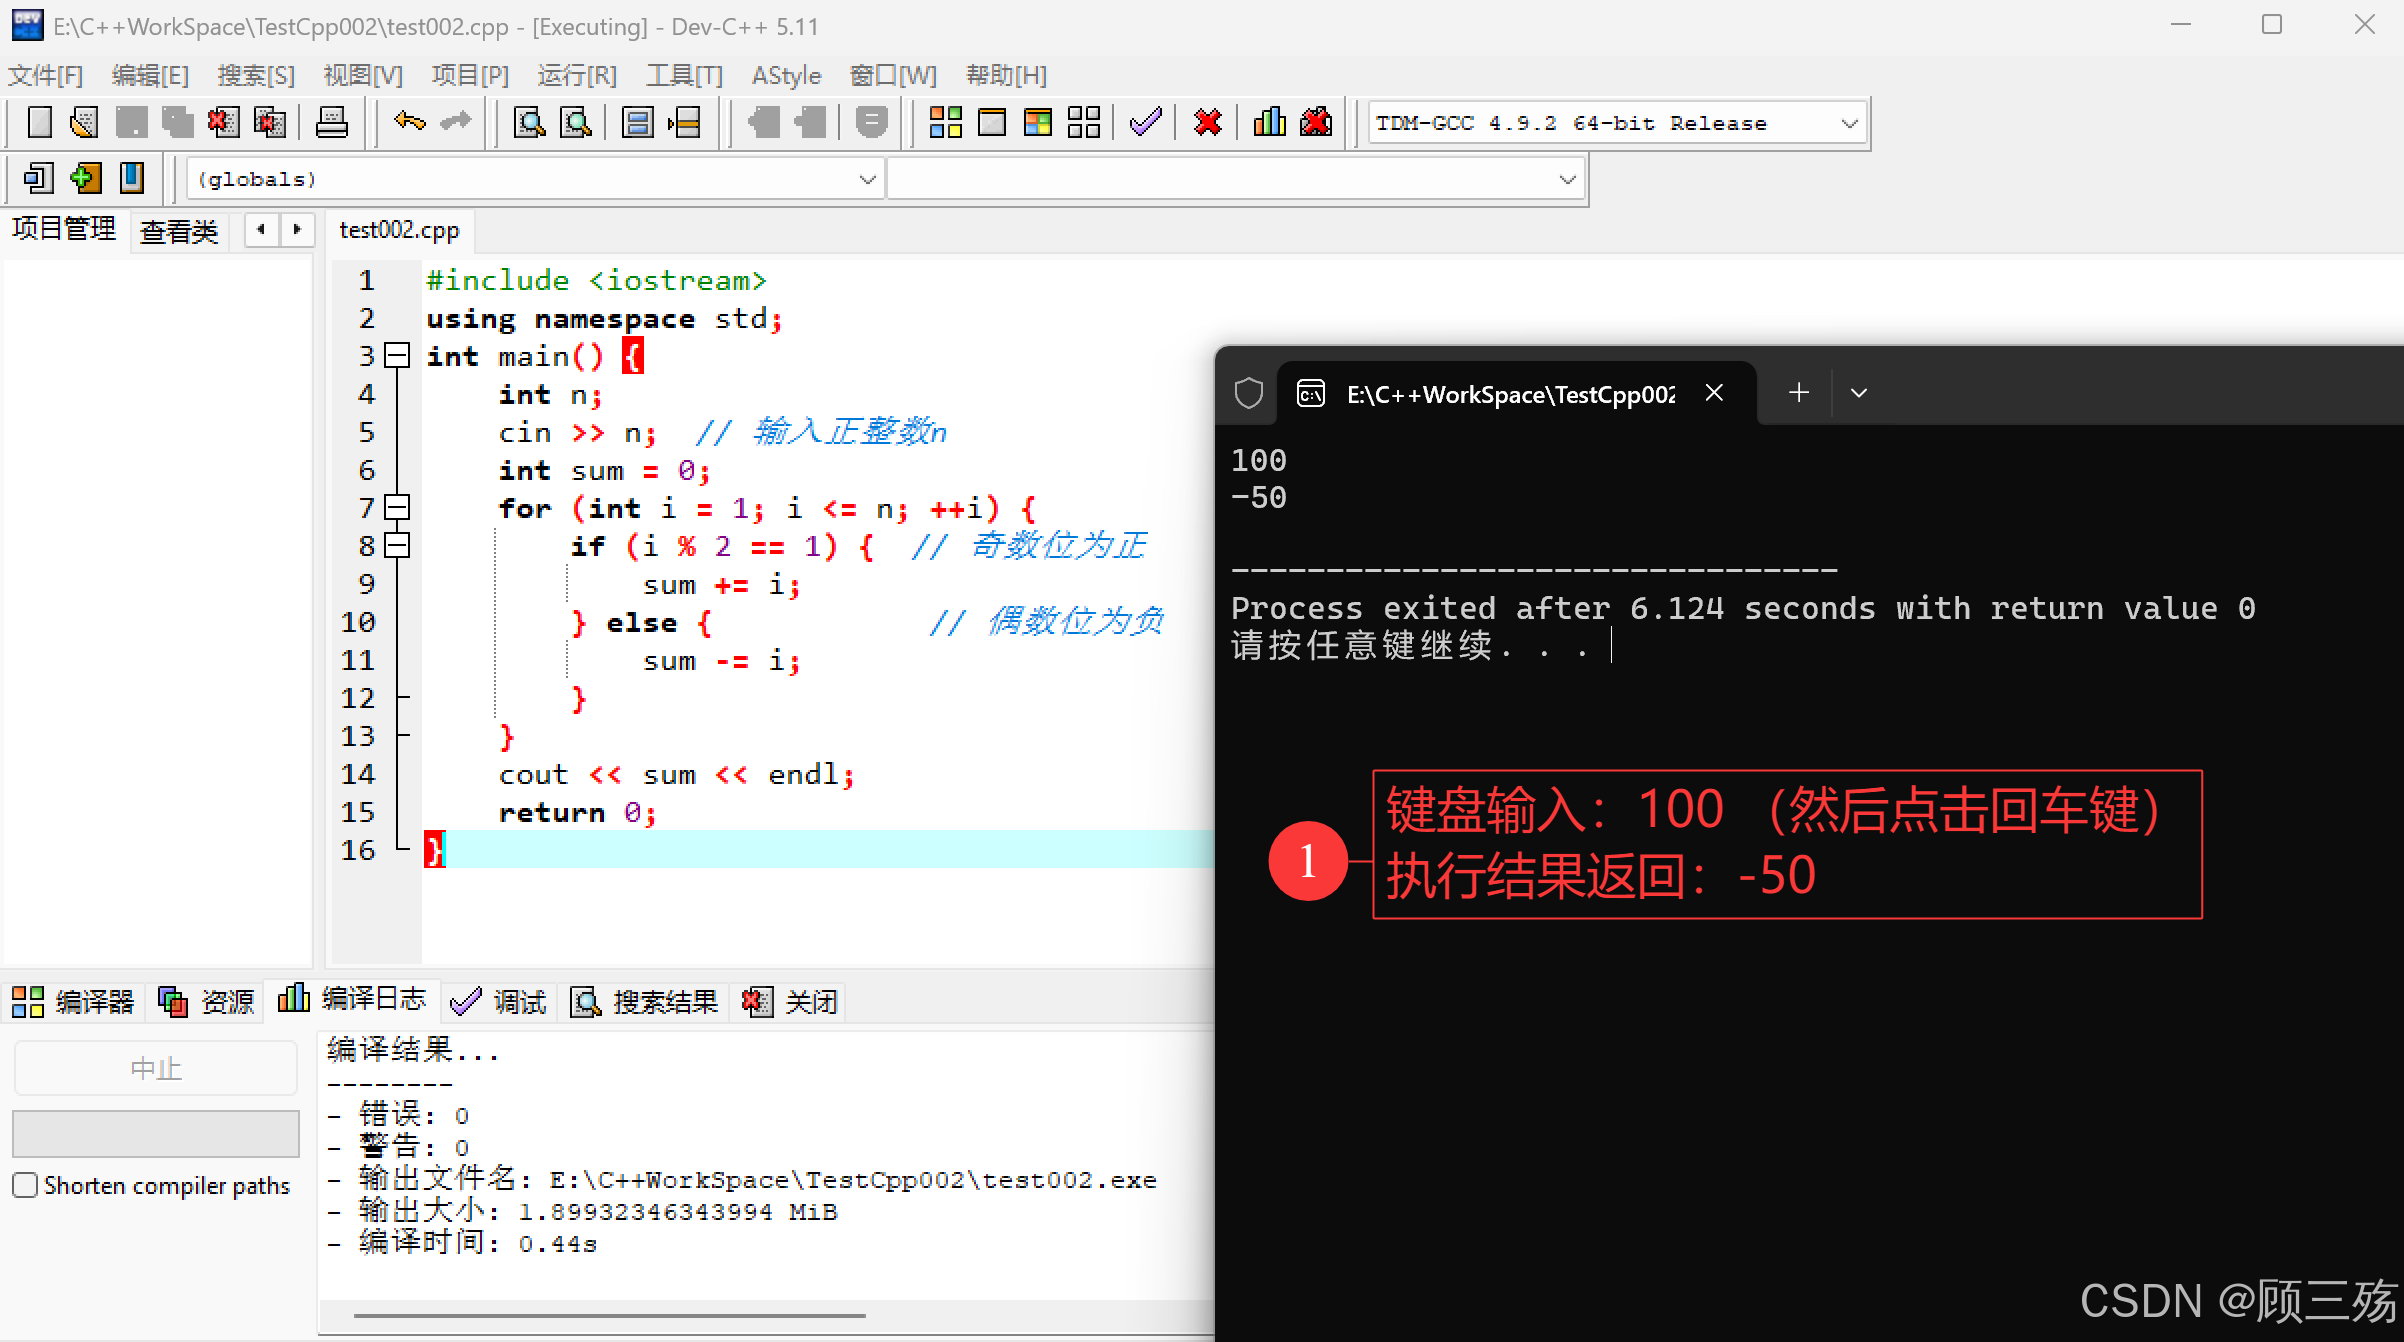The image size is (2404, 1342).
Task: Open the 运行[R] menu
Action: click(577, 76)
